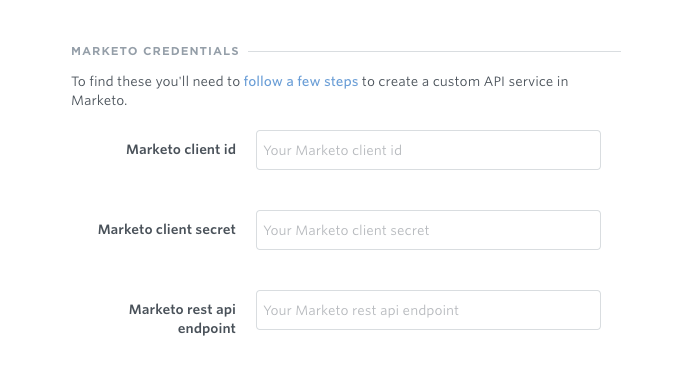Screen dimensions: 685x370
Task: Click placeholder 'Your Marketo client secret'
Action: pyautogui.click(x=346, y=230)
